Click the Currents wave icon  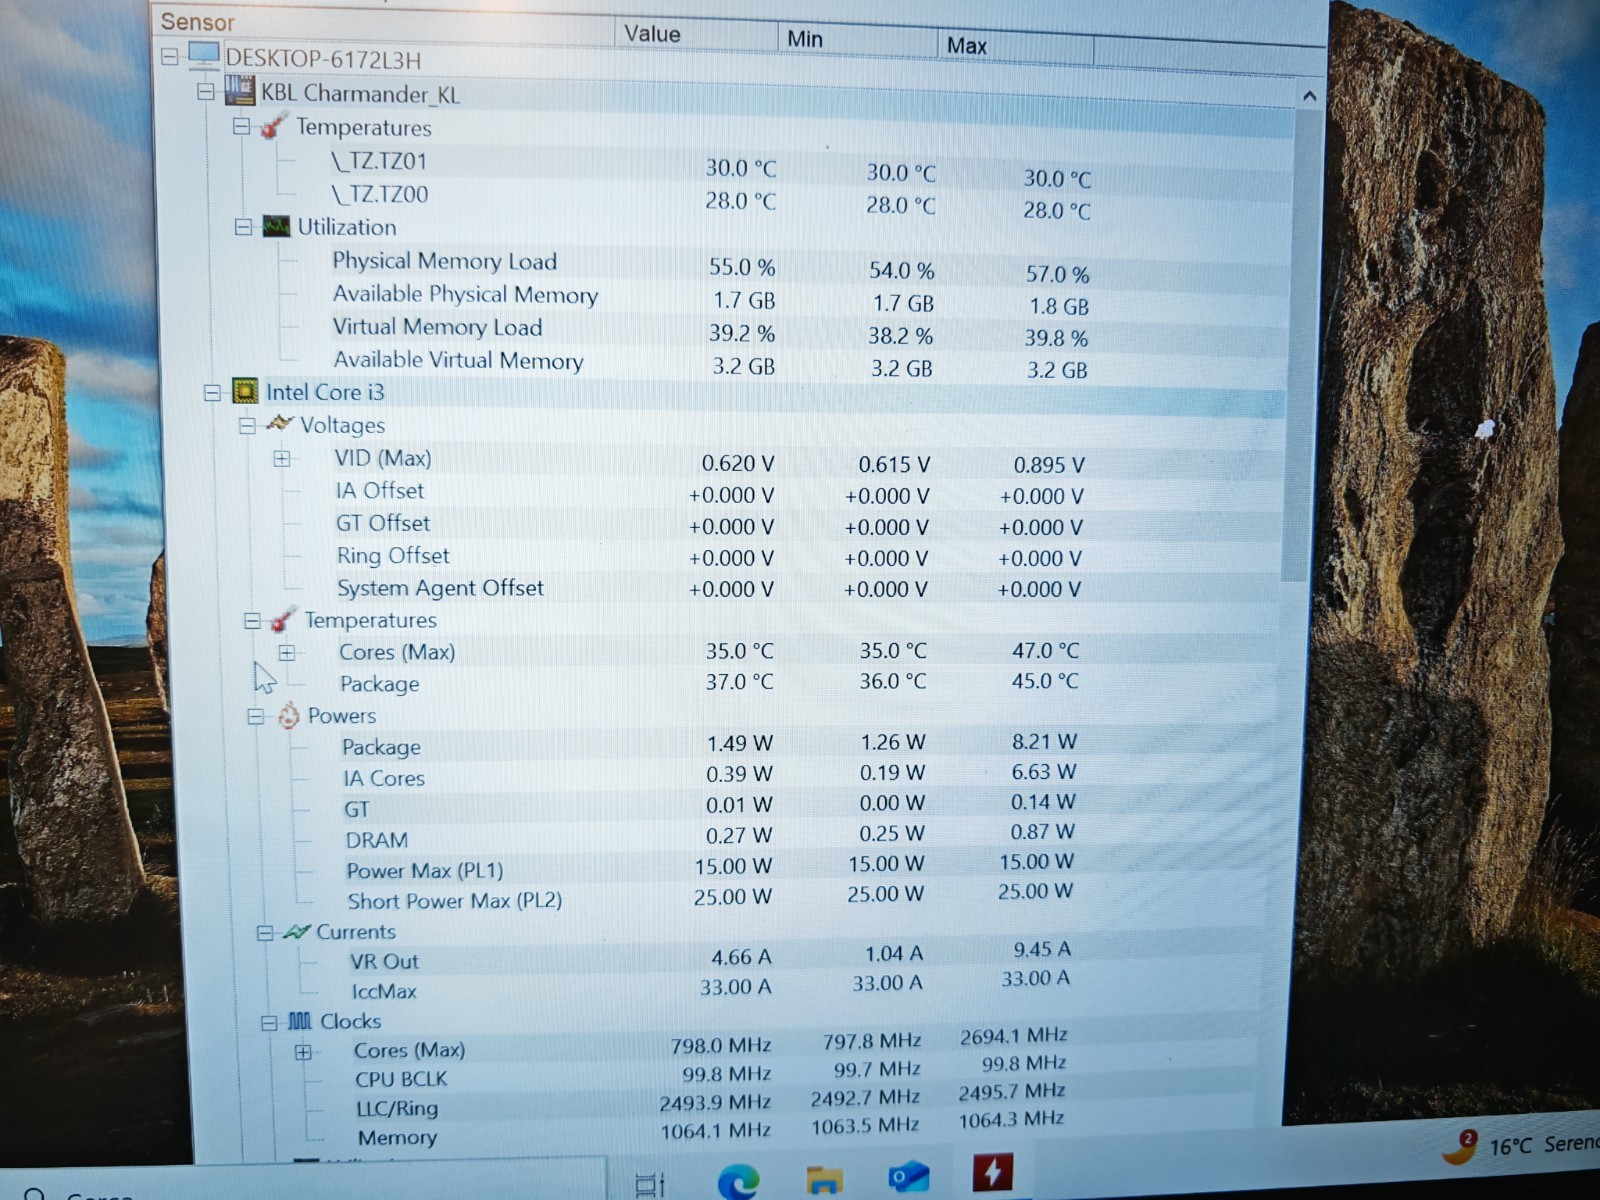click(x=297, y=931)
